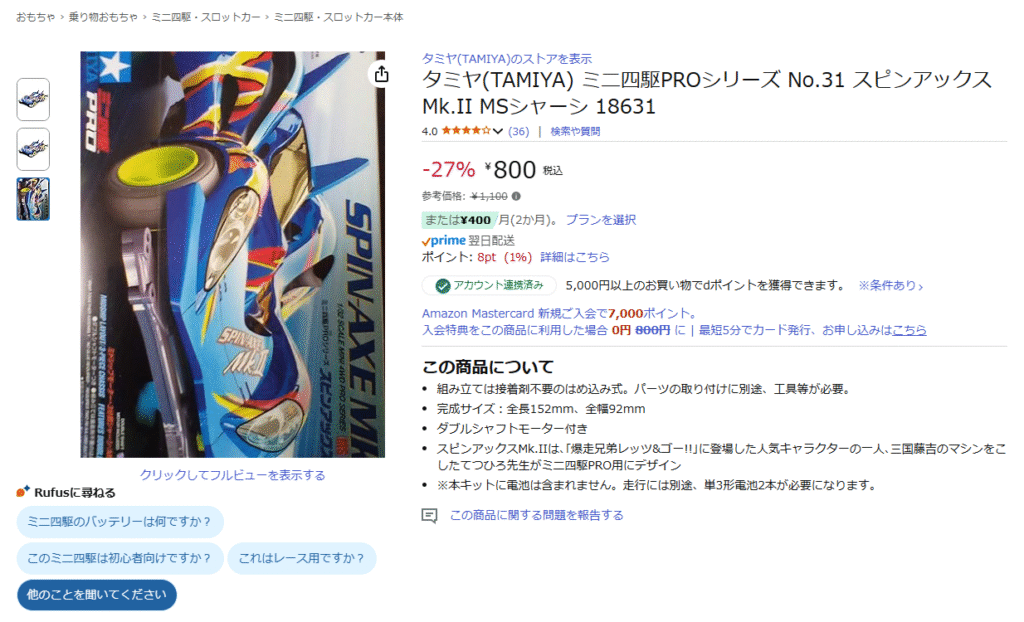This screenshot has height=622, width=1024.
Task: Open タミヤ(TAMIYA)のストアを表示 link
Action: pos(507,59)
